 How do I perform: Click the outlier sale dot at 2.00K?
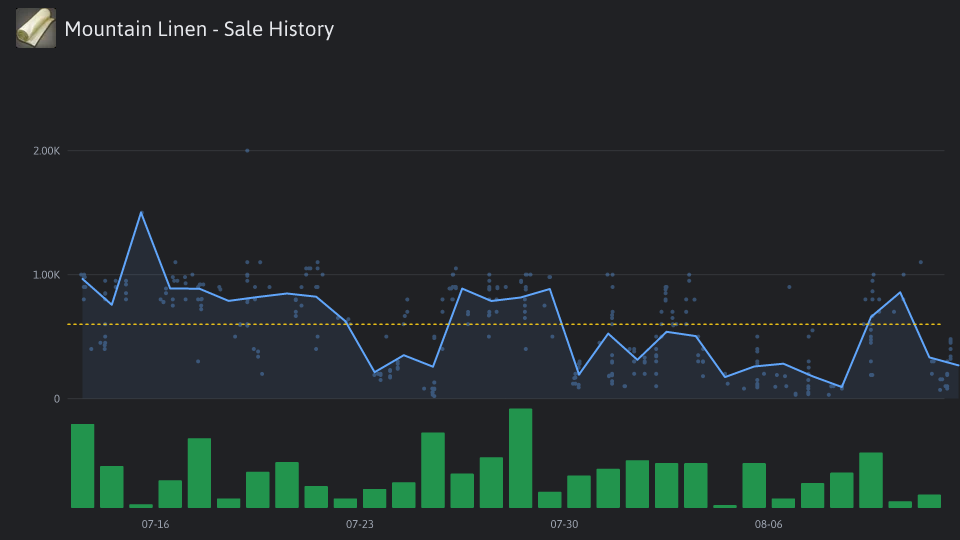(247, 151)
